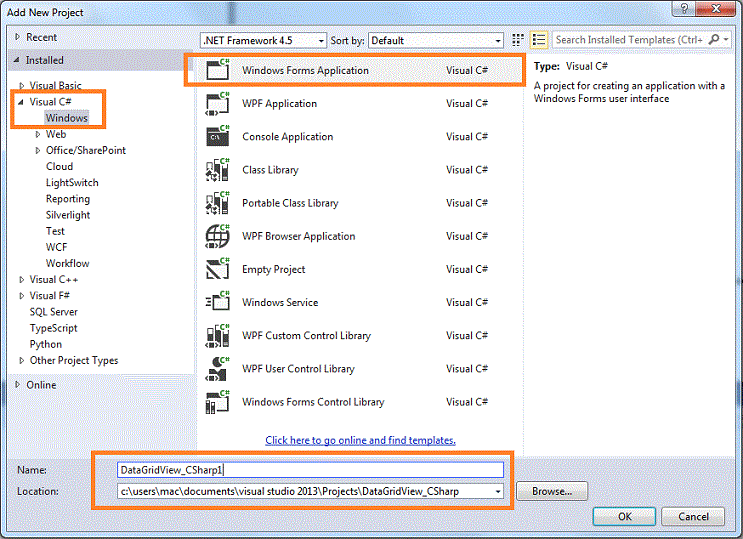Screen dimensions: 743x539
Task: Click the WPF Browser Application globe icon
Action: click(217, 236)
